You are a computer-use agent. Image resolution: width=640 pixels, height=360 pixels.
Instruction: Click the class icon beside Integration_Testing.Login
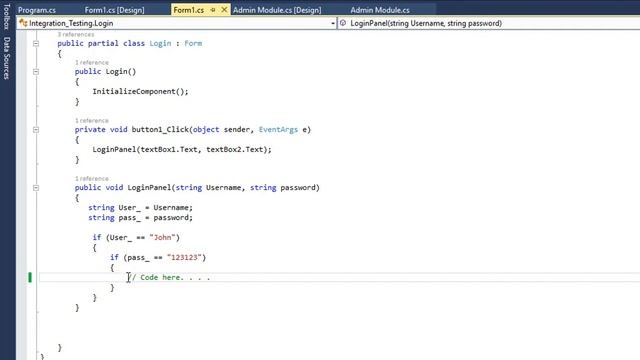(x=23, y=23)
